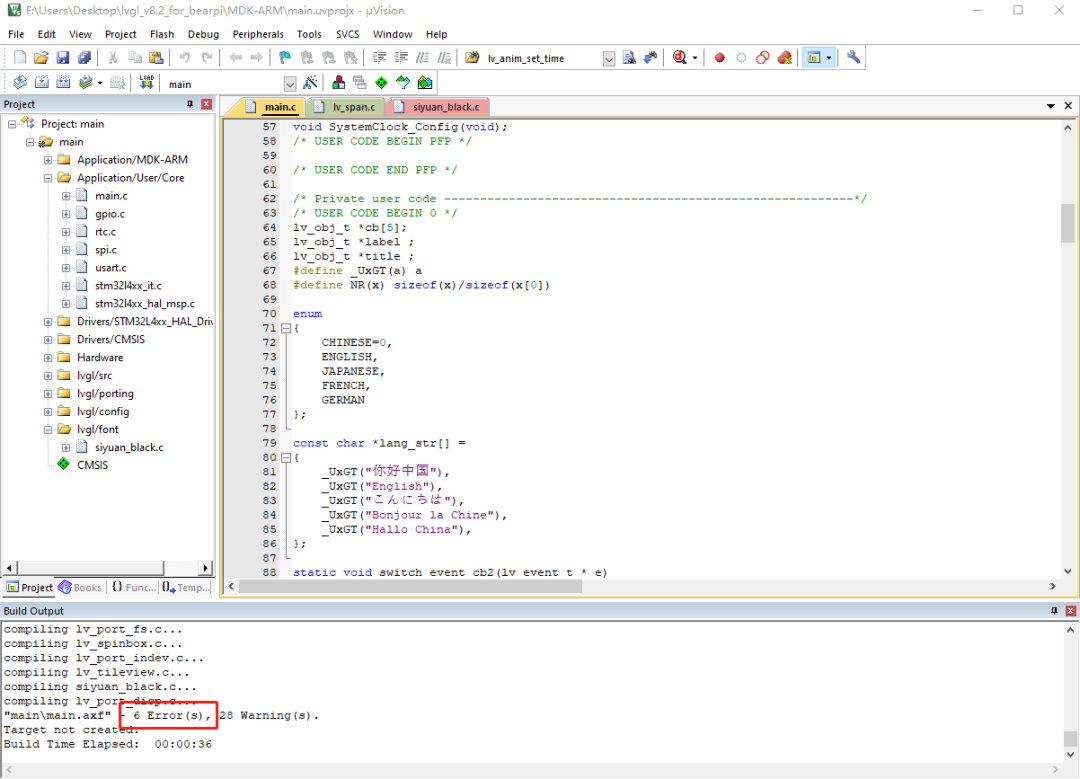Open the lv_anim_set_time find dropdown
Image resolution: width=1080 pixels, height=779 pixels.
[609, 59]
